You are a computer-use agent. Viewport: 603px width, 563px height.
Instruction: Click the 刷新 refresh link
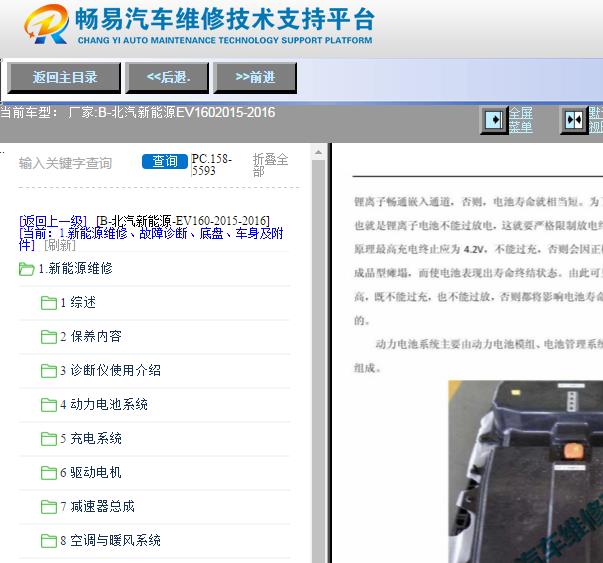(60, 245)
